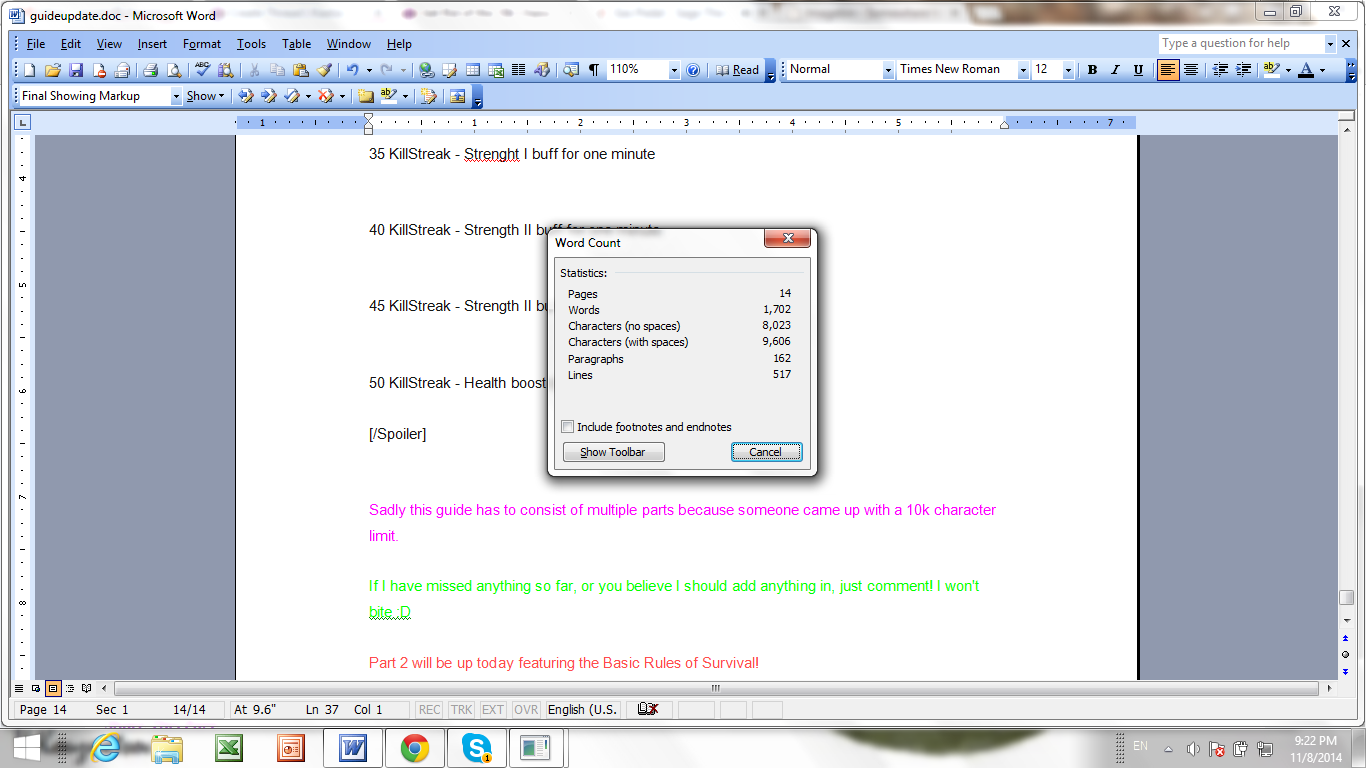Viewport: 1366px width, 768px height.
Task: Switch to Print Layout view
Action: (x=53, y=688)
